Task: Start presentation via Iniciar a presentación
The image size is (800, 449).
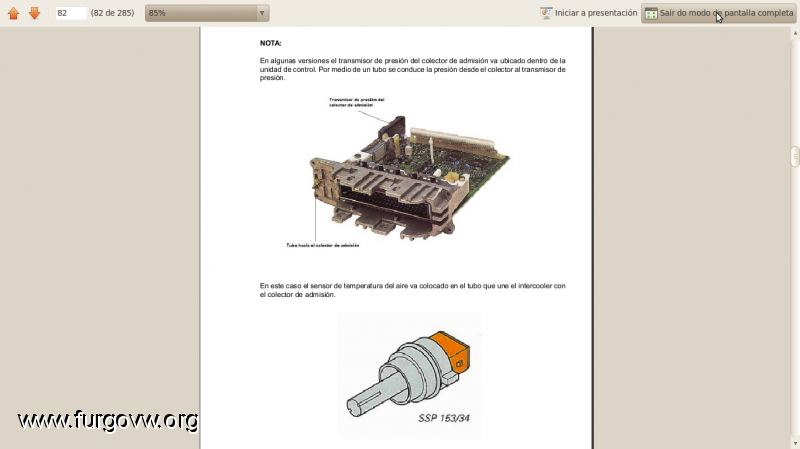Action: (588, 13)
